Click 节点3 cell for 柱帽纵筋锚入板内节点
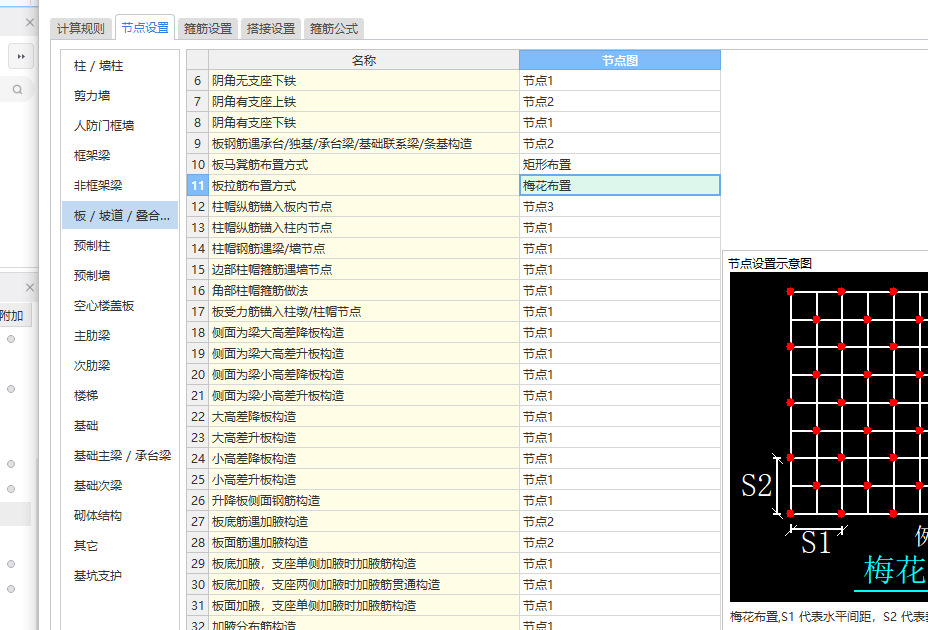This screenshot has height=630, width=928. (x=620, y=207)
